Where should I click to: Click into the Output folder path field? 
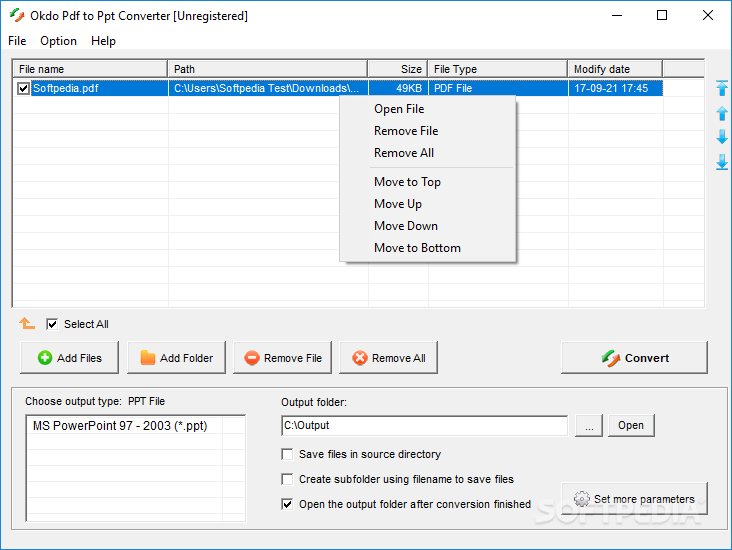pos(425,425)
